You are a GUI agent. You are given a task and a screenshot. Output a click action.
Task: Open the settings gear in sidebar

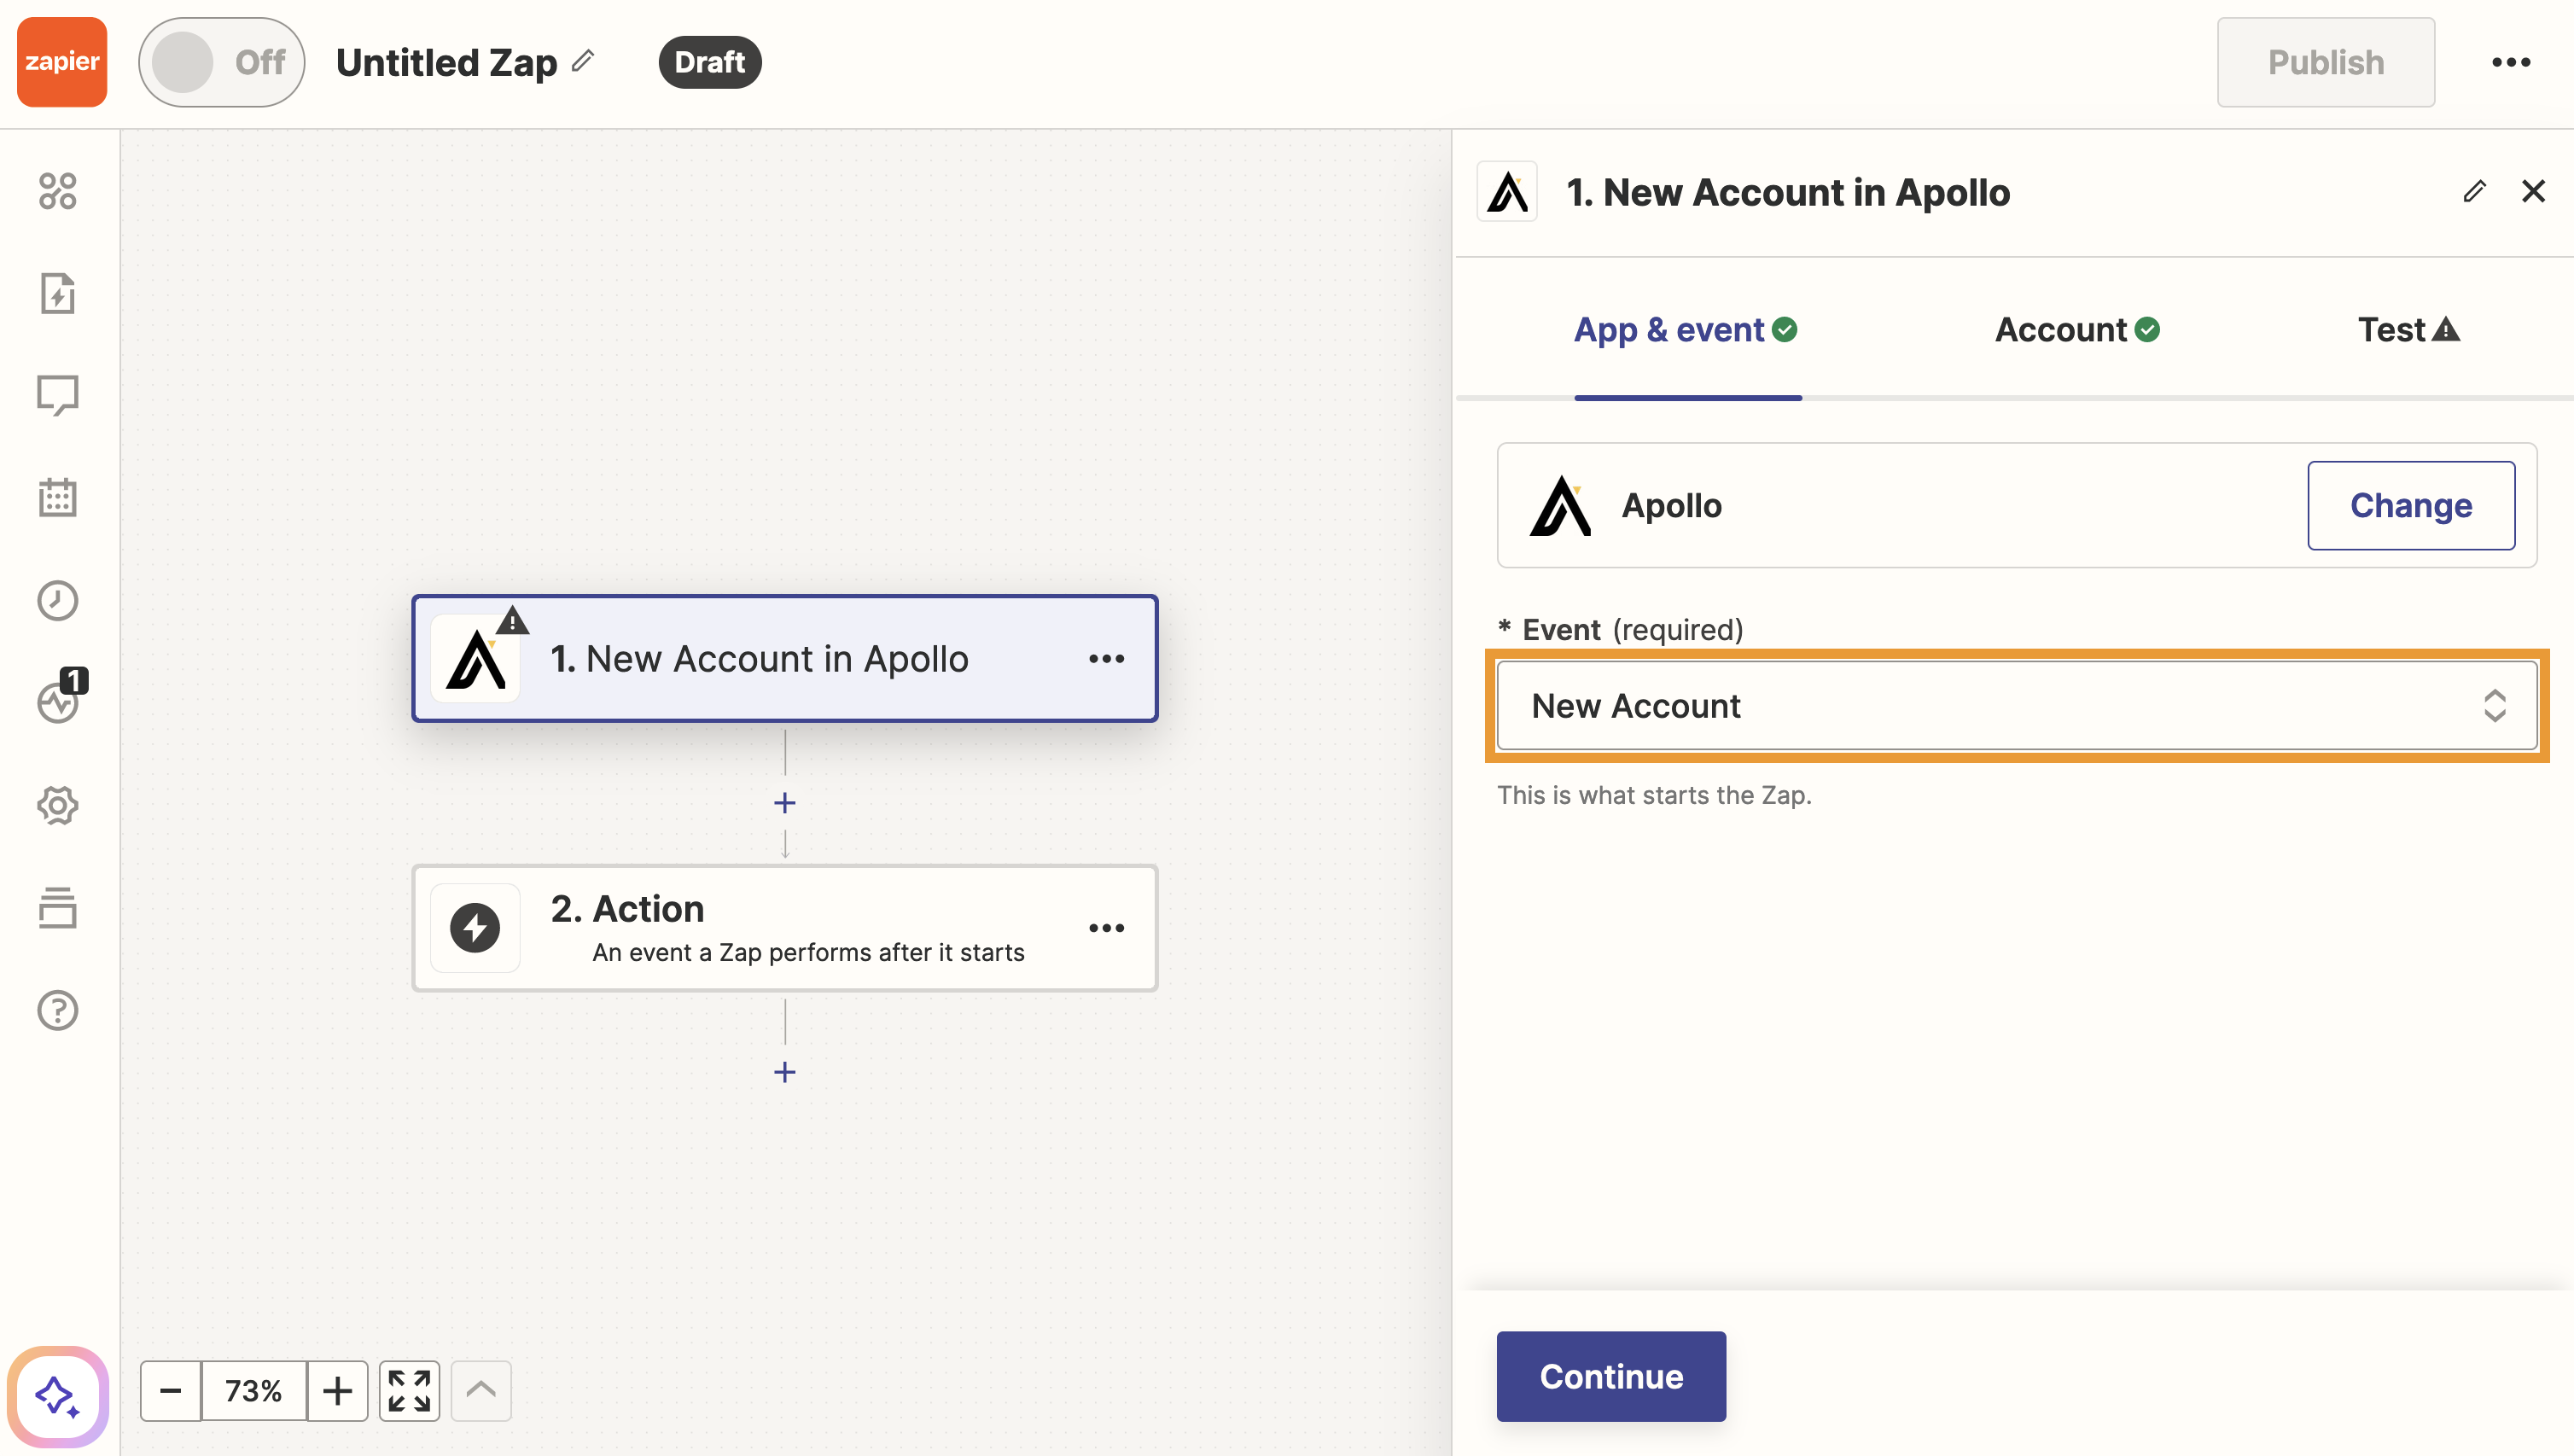(x=57, y=805)
